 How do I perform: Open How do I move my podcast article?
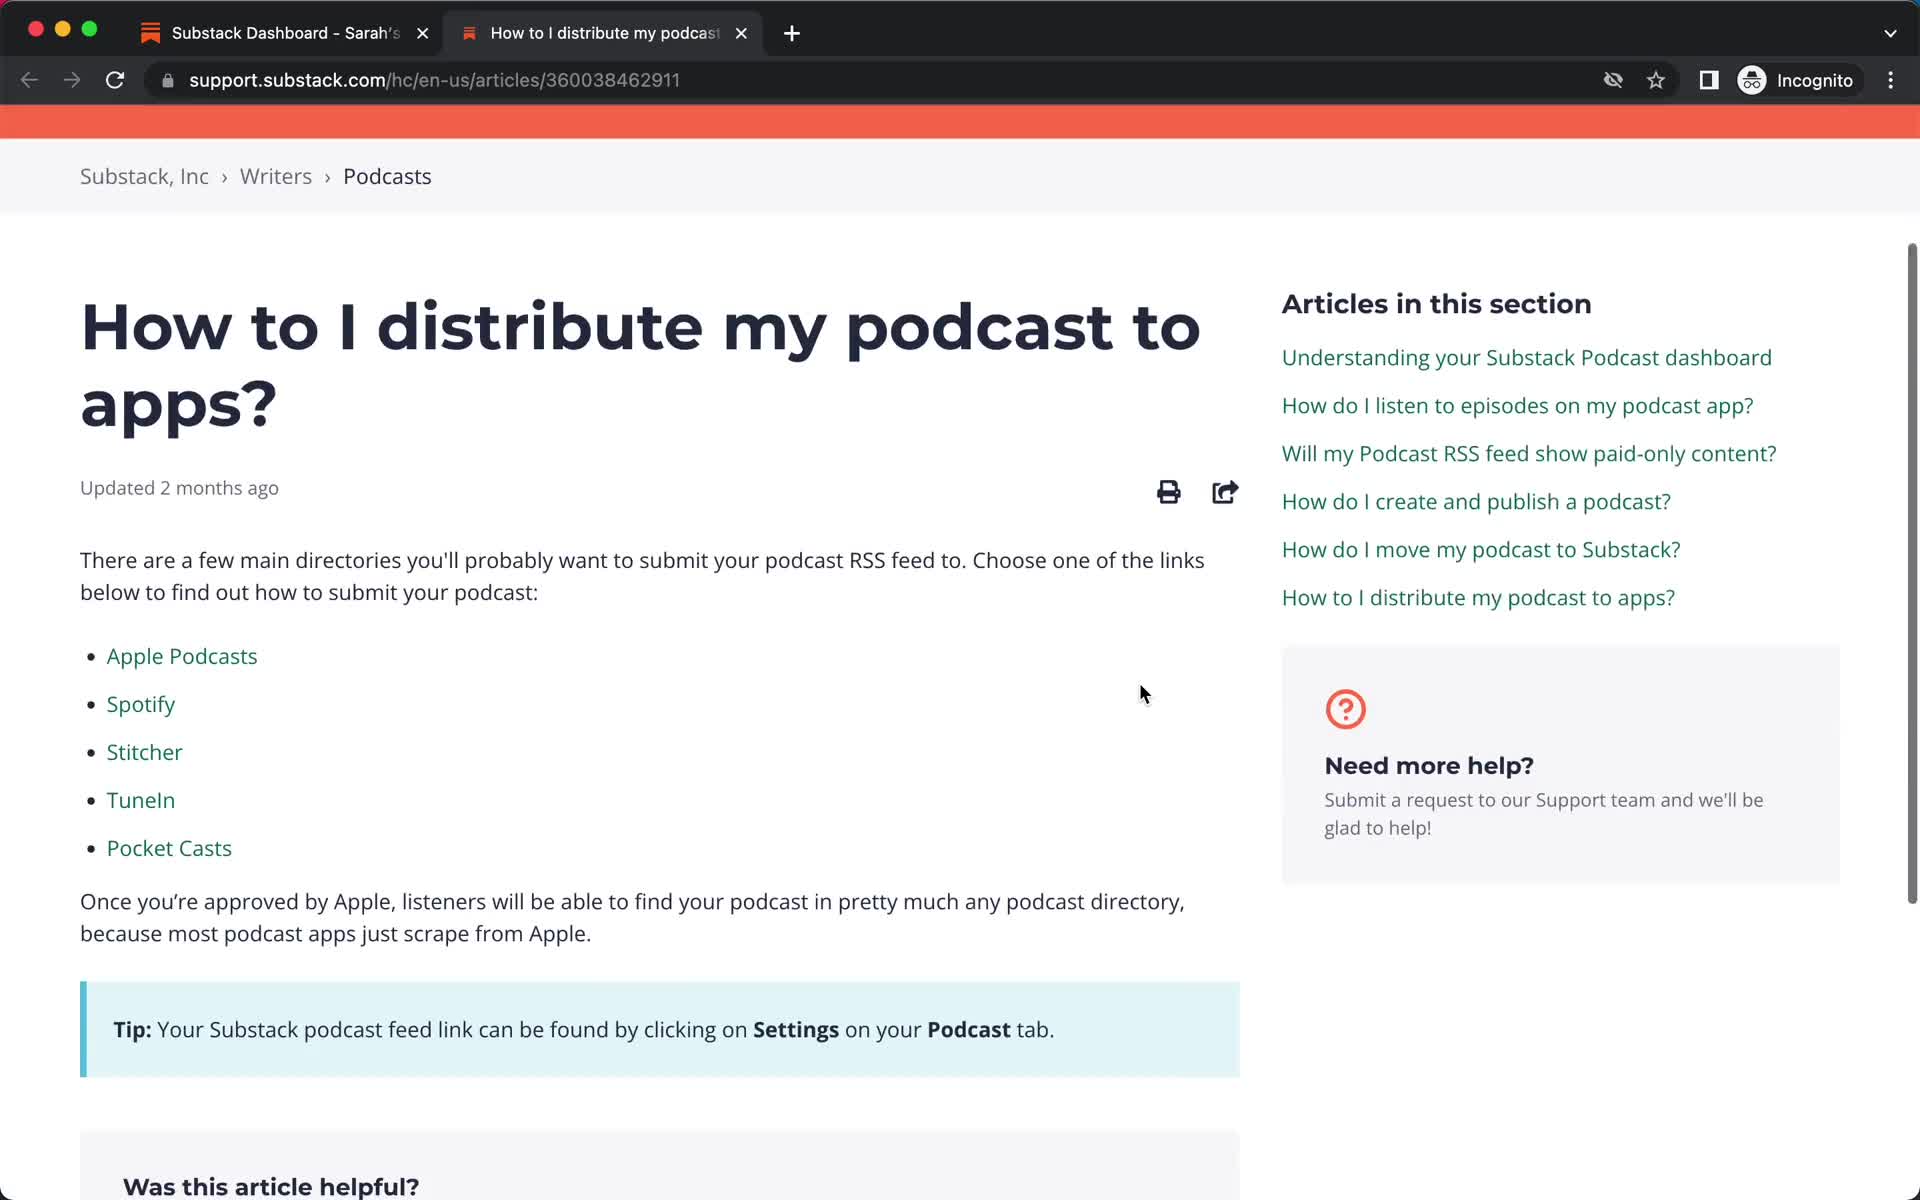tap(1481, 549)
